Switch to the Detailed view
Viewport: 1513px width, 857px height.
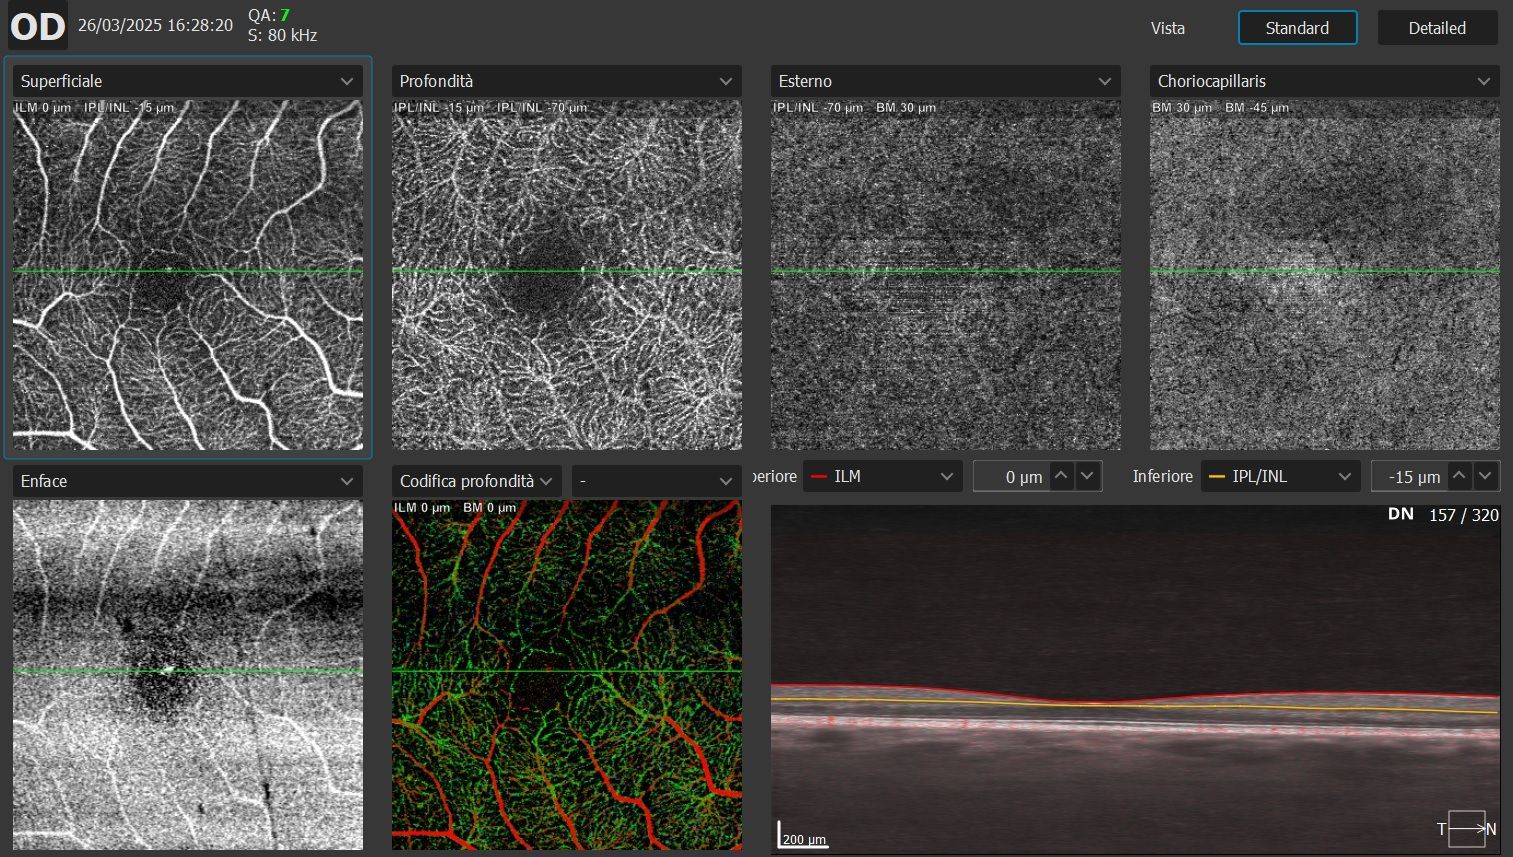pyautogui.click(x=1437, y=28)
